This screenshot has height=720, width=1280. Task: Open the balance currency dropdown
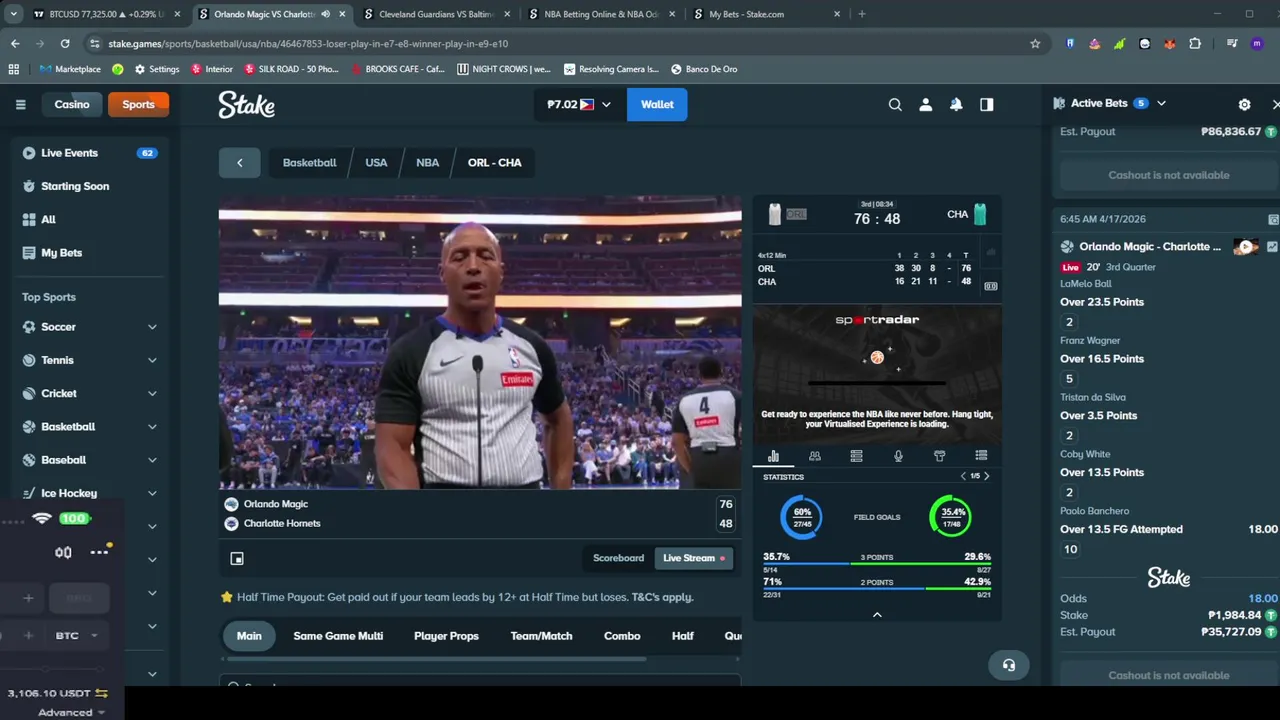[579, 104]
